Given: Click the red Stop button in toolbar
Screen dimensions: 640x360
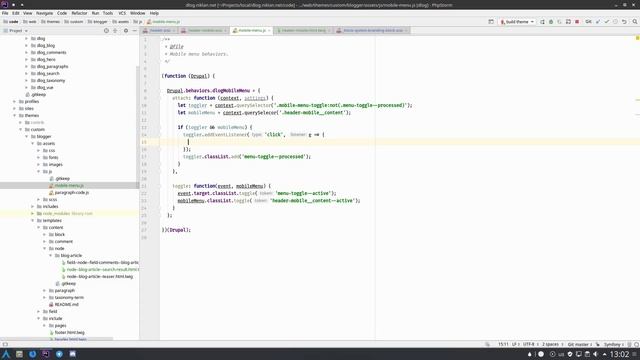Looking at the screenshot, I should (577, 22).
